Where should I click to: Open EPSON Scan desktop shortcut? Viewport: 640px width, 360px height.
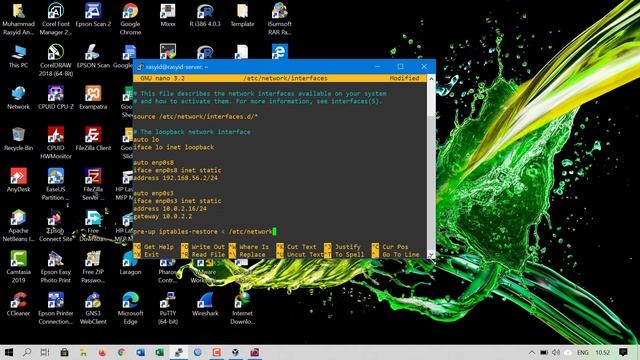(93, 57)
